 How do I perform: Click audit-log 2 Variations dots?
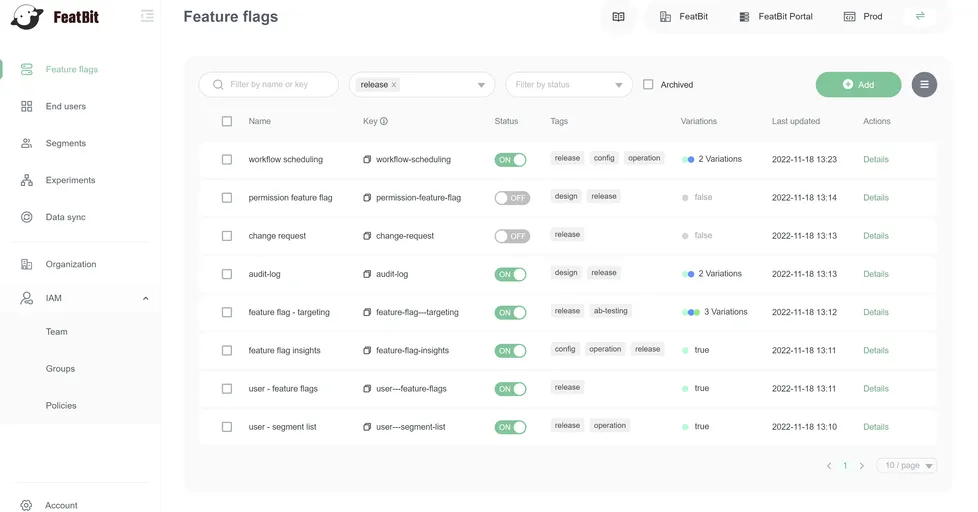pos(688,274)
